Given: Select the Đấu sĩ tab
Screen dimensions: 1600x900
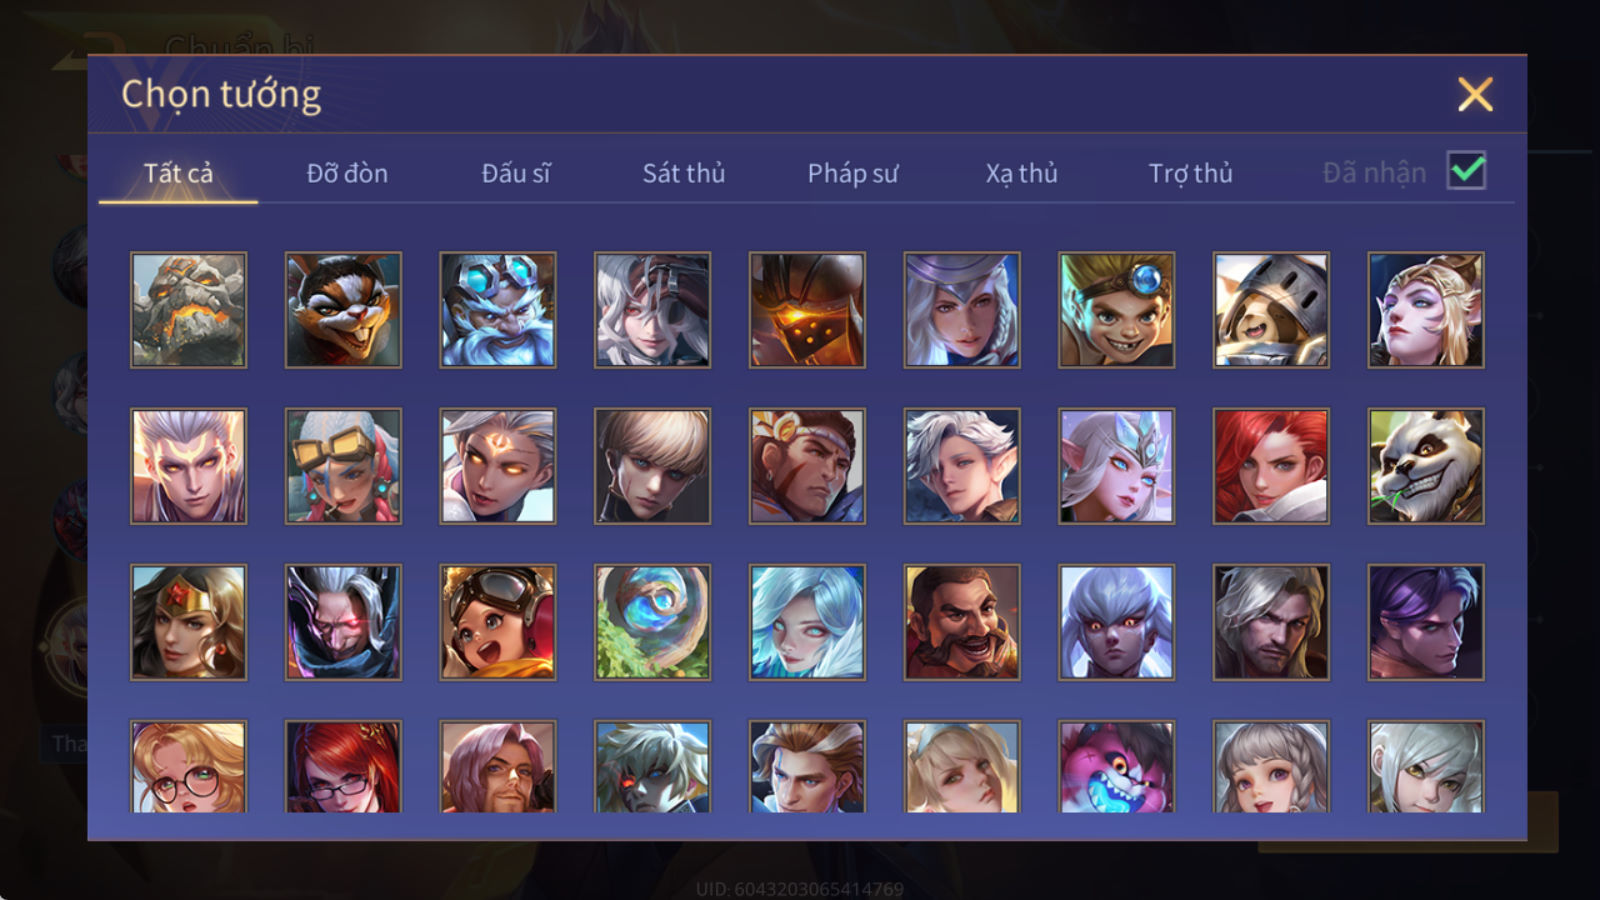Looking at the screenshot, I should 515,173.
